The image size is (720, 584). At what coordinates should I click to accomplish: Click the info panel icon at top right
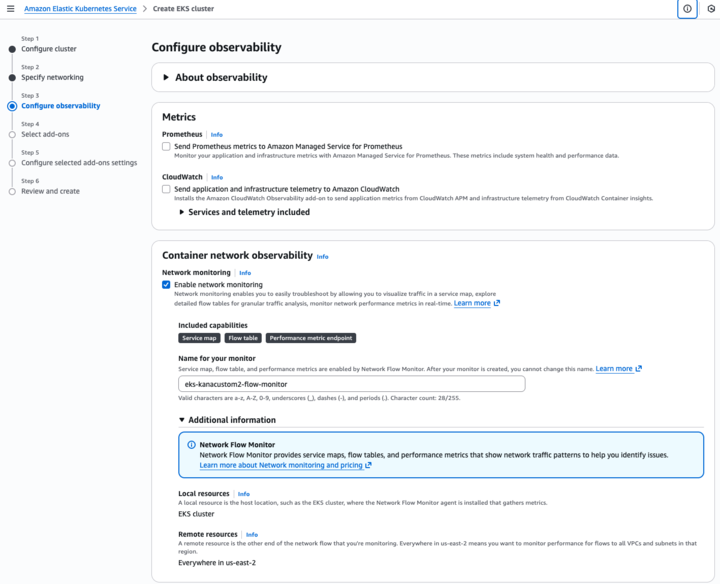click(687, 8)
